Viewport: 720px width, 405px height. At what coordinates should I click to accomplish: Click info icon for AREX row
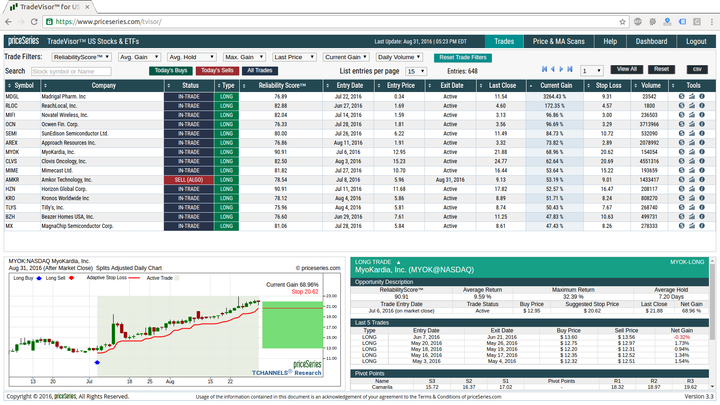[702, 143]
